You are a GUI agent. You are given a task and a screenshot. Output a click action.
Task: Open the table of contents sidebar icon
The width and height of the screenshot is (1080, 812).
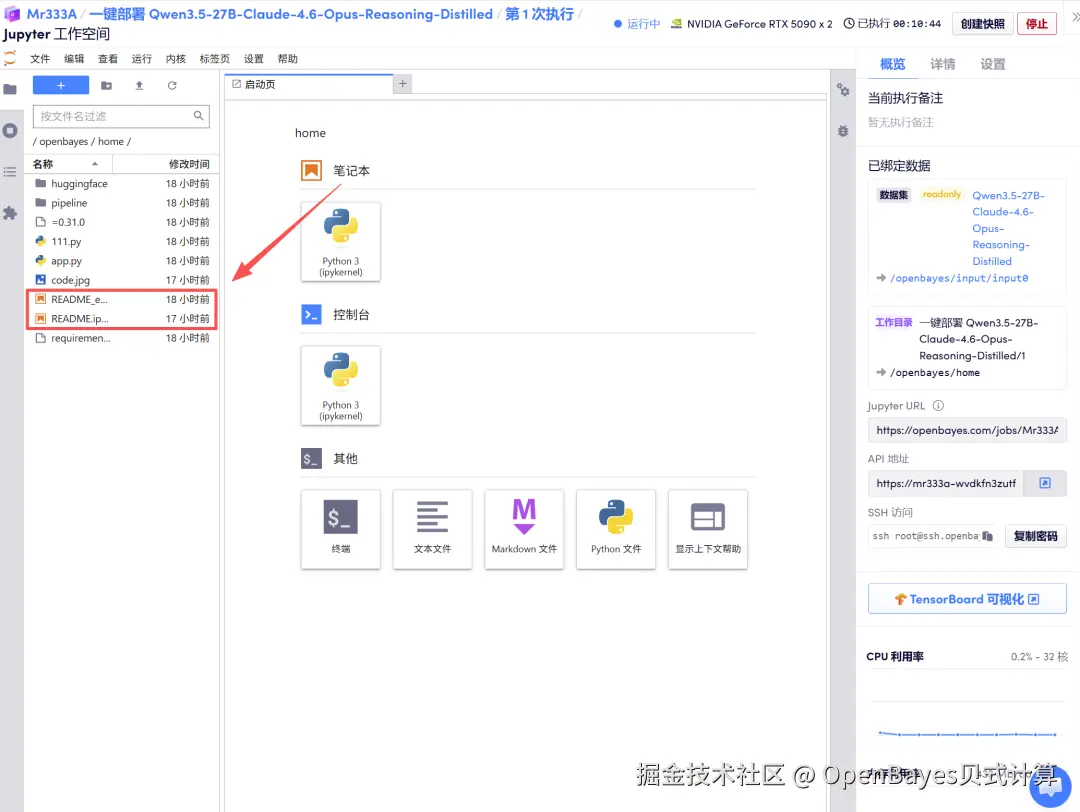click(x=10, y=171)
